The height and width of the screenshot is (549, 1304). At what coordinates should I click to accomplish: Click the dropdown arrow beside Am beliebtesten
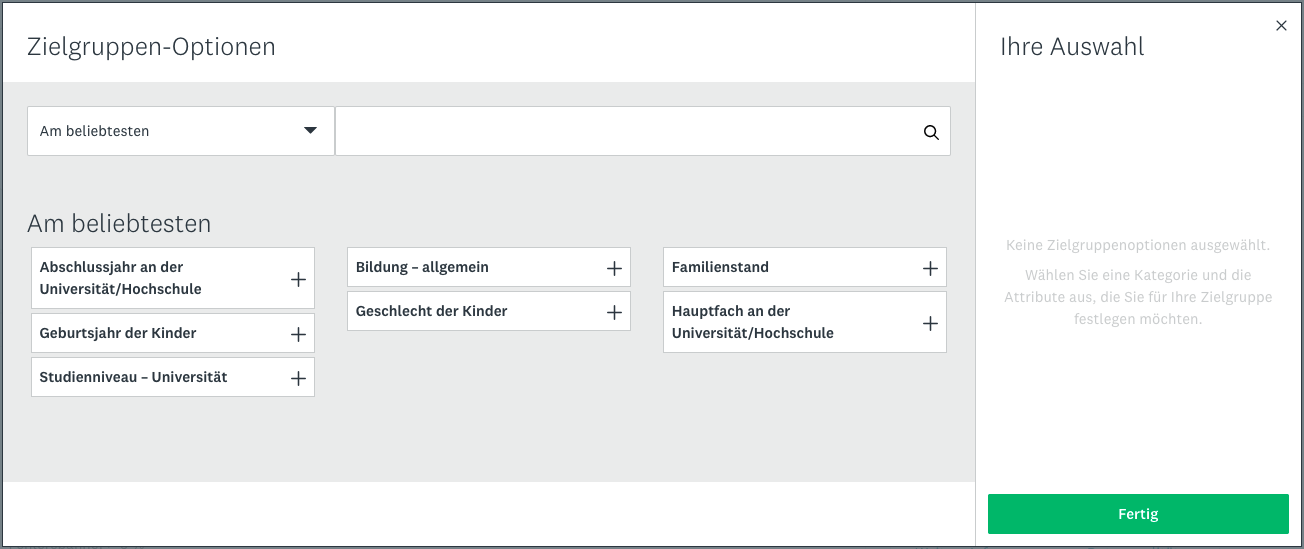[x=310, y=131]
